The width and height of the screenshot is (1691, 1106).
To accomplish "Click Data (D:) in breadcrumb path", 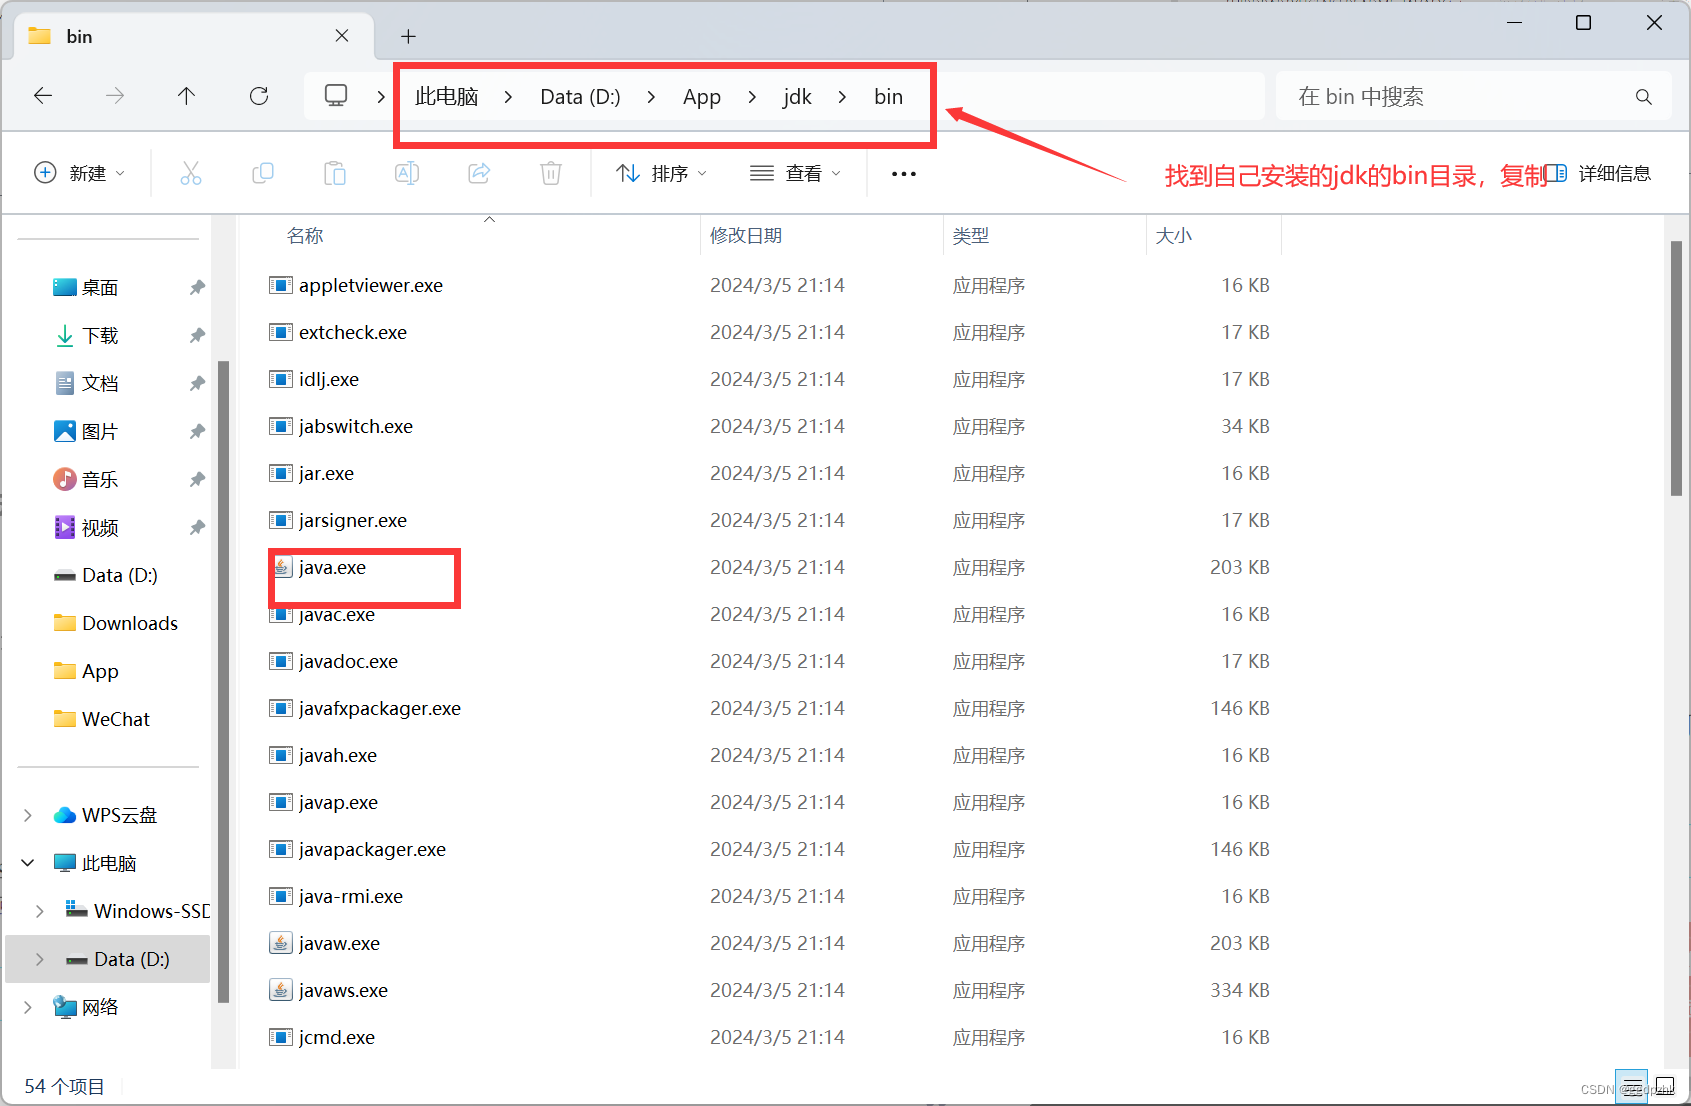I will tap(580, 97).
